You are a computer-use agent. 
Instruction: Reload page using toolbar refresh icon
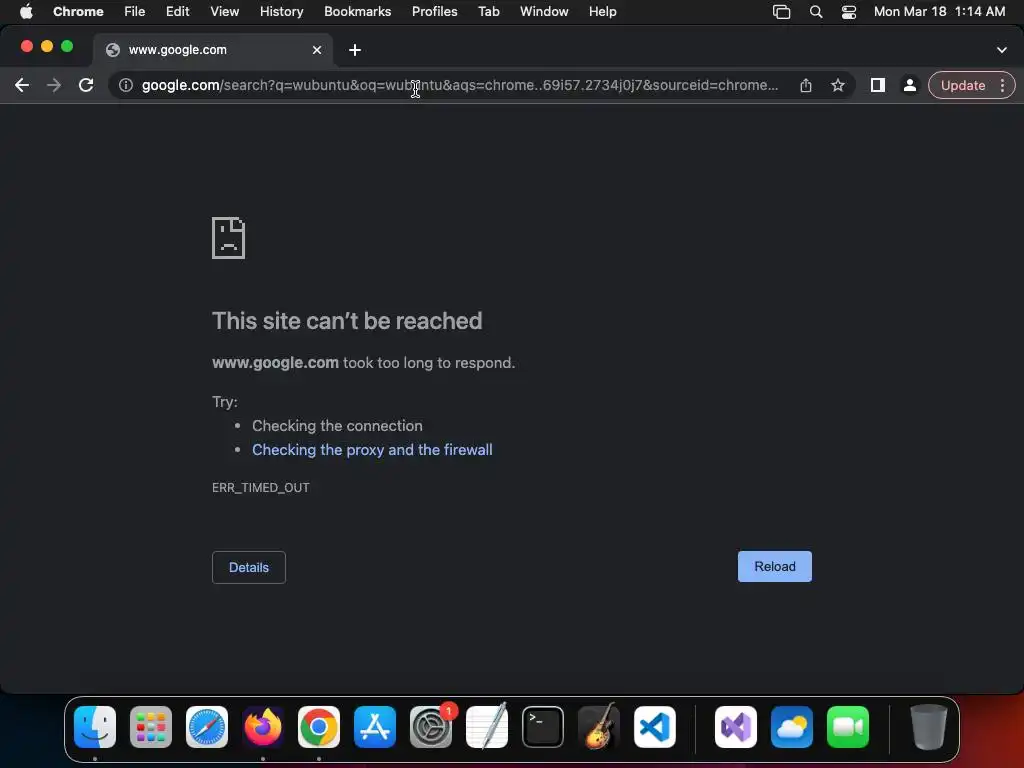(86, 86)
